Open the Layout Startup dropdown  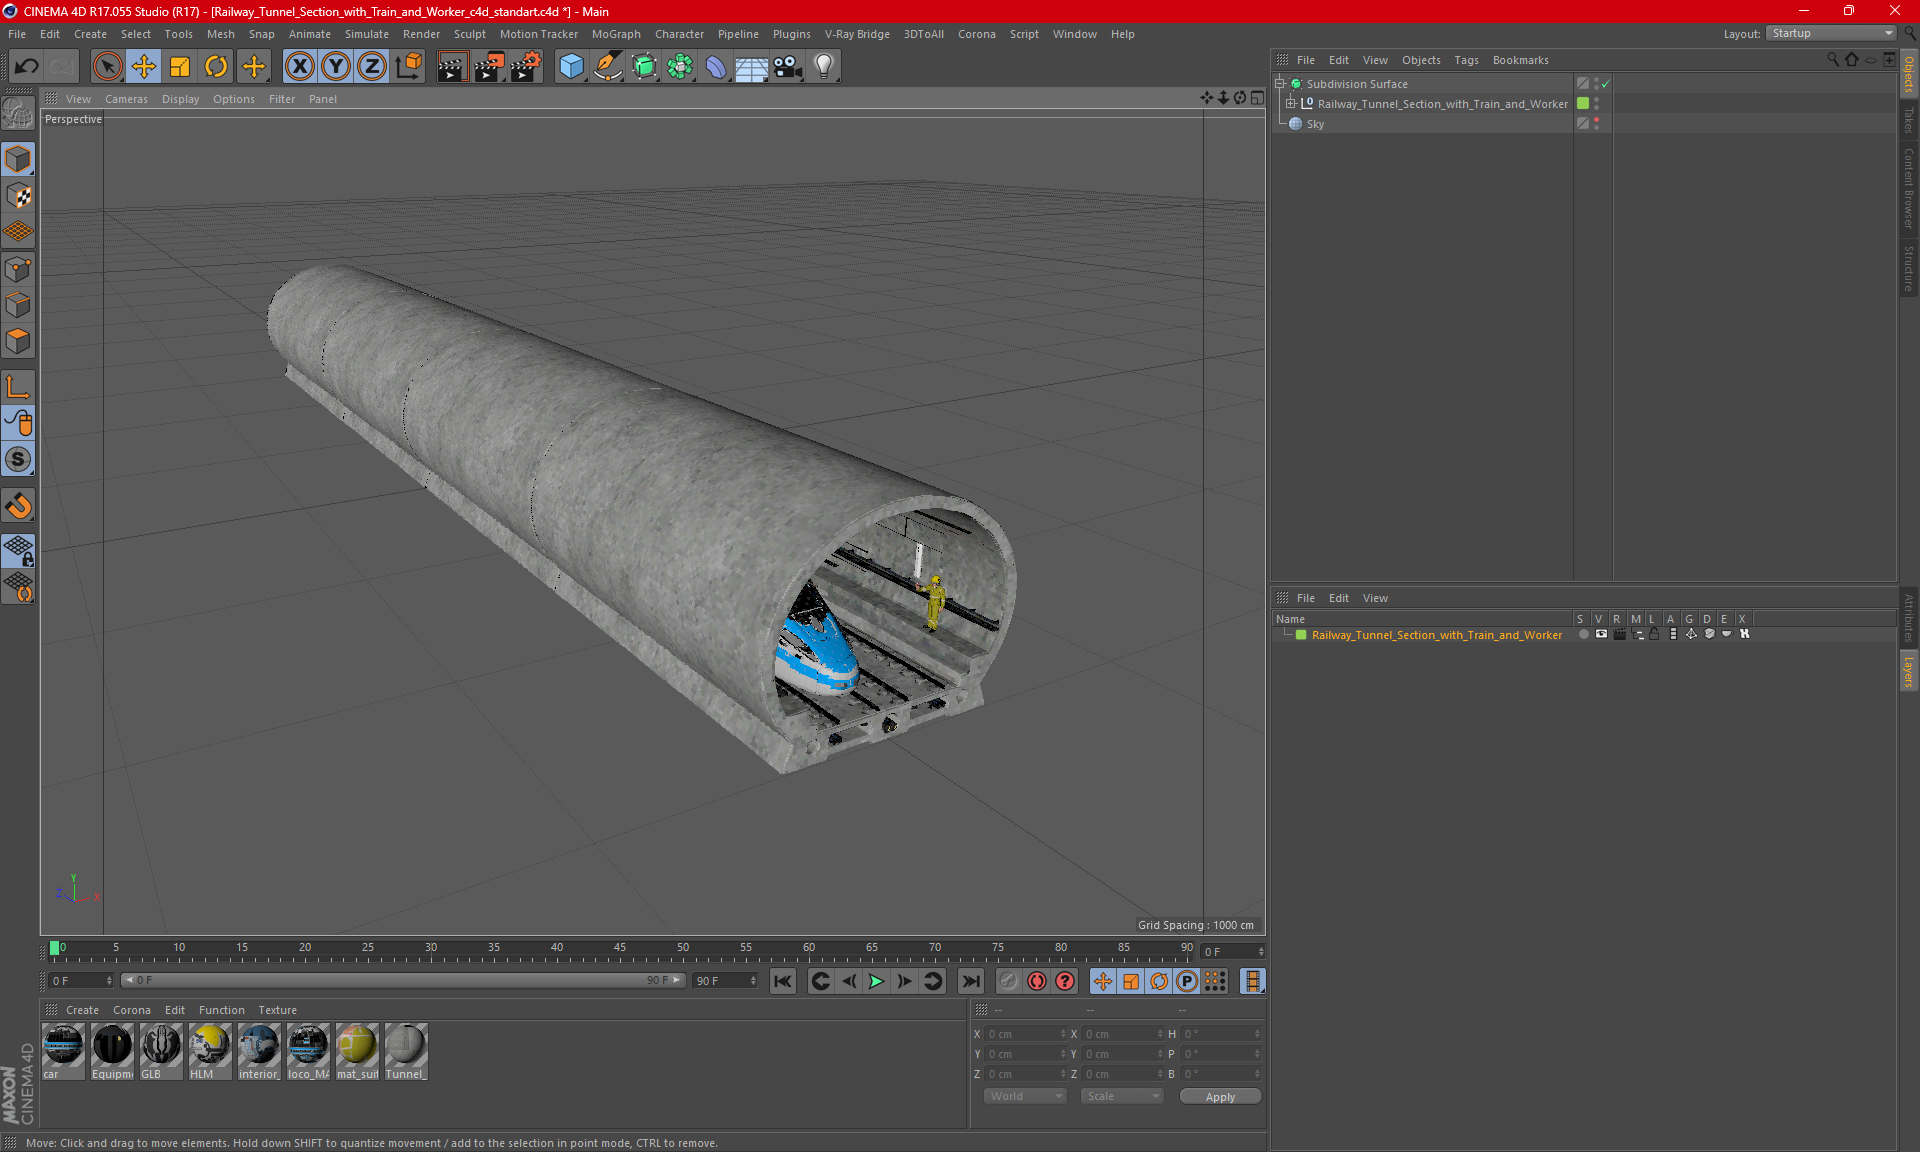(x=1832, y=33)
